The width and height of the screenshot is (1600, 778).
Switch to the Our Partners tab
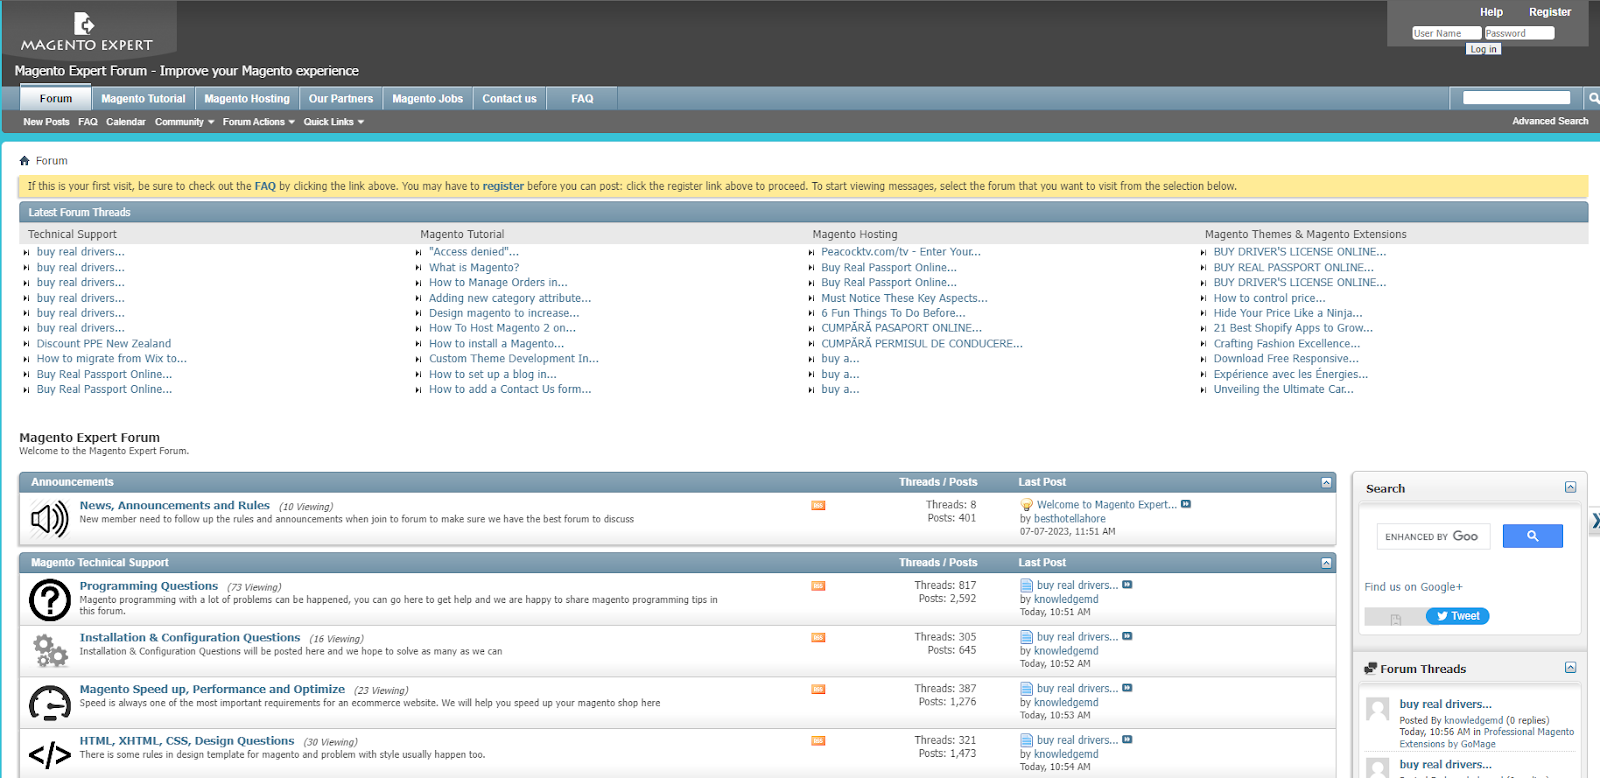pos(341,98)
